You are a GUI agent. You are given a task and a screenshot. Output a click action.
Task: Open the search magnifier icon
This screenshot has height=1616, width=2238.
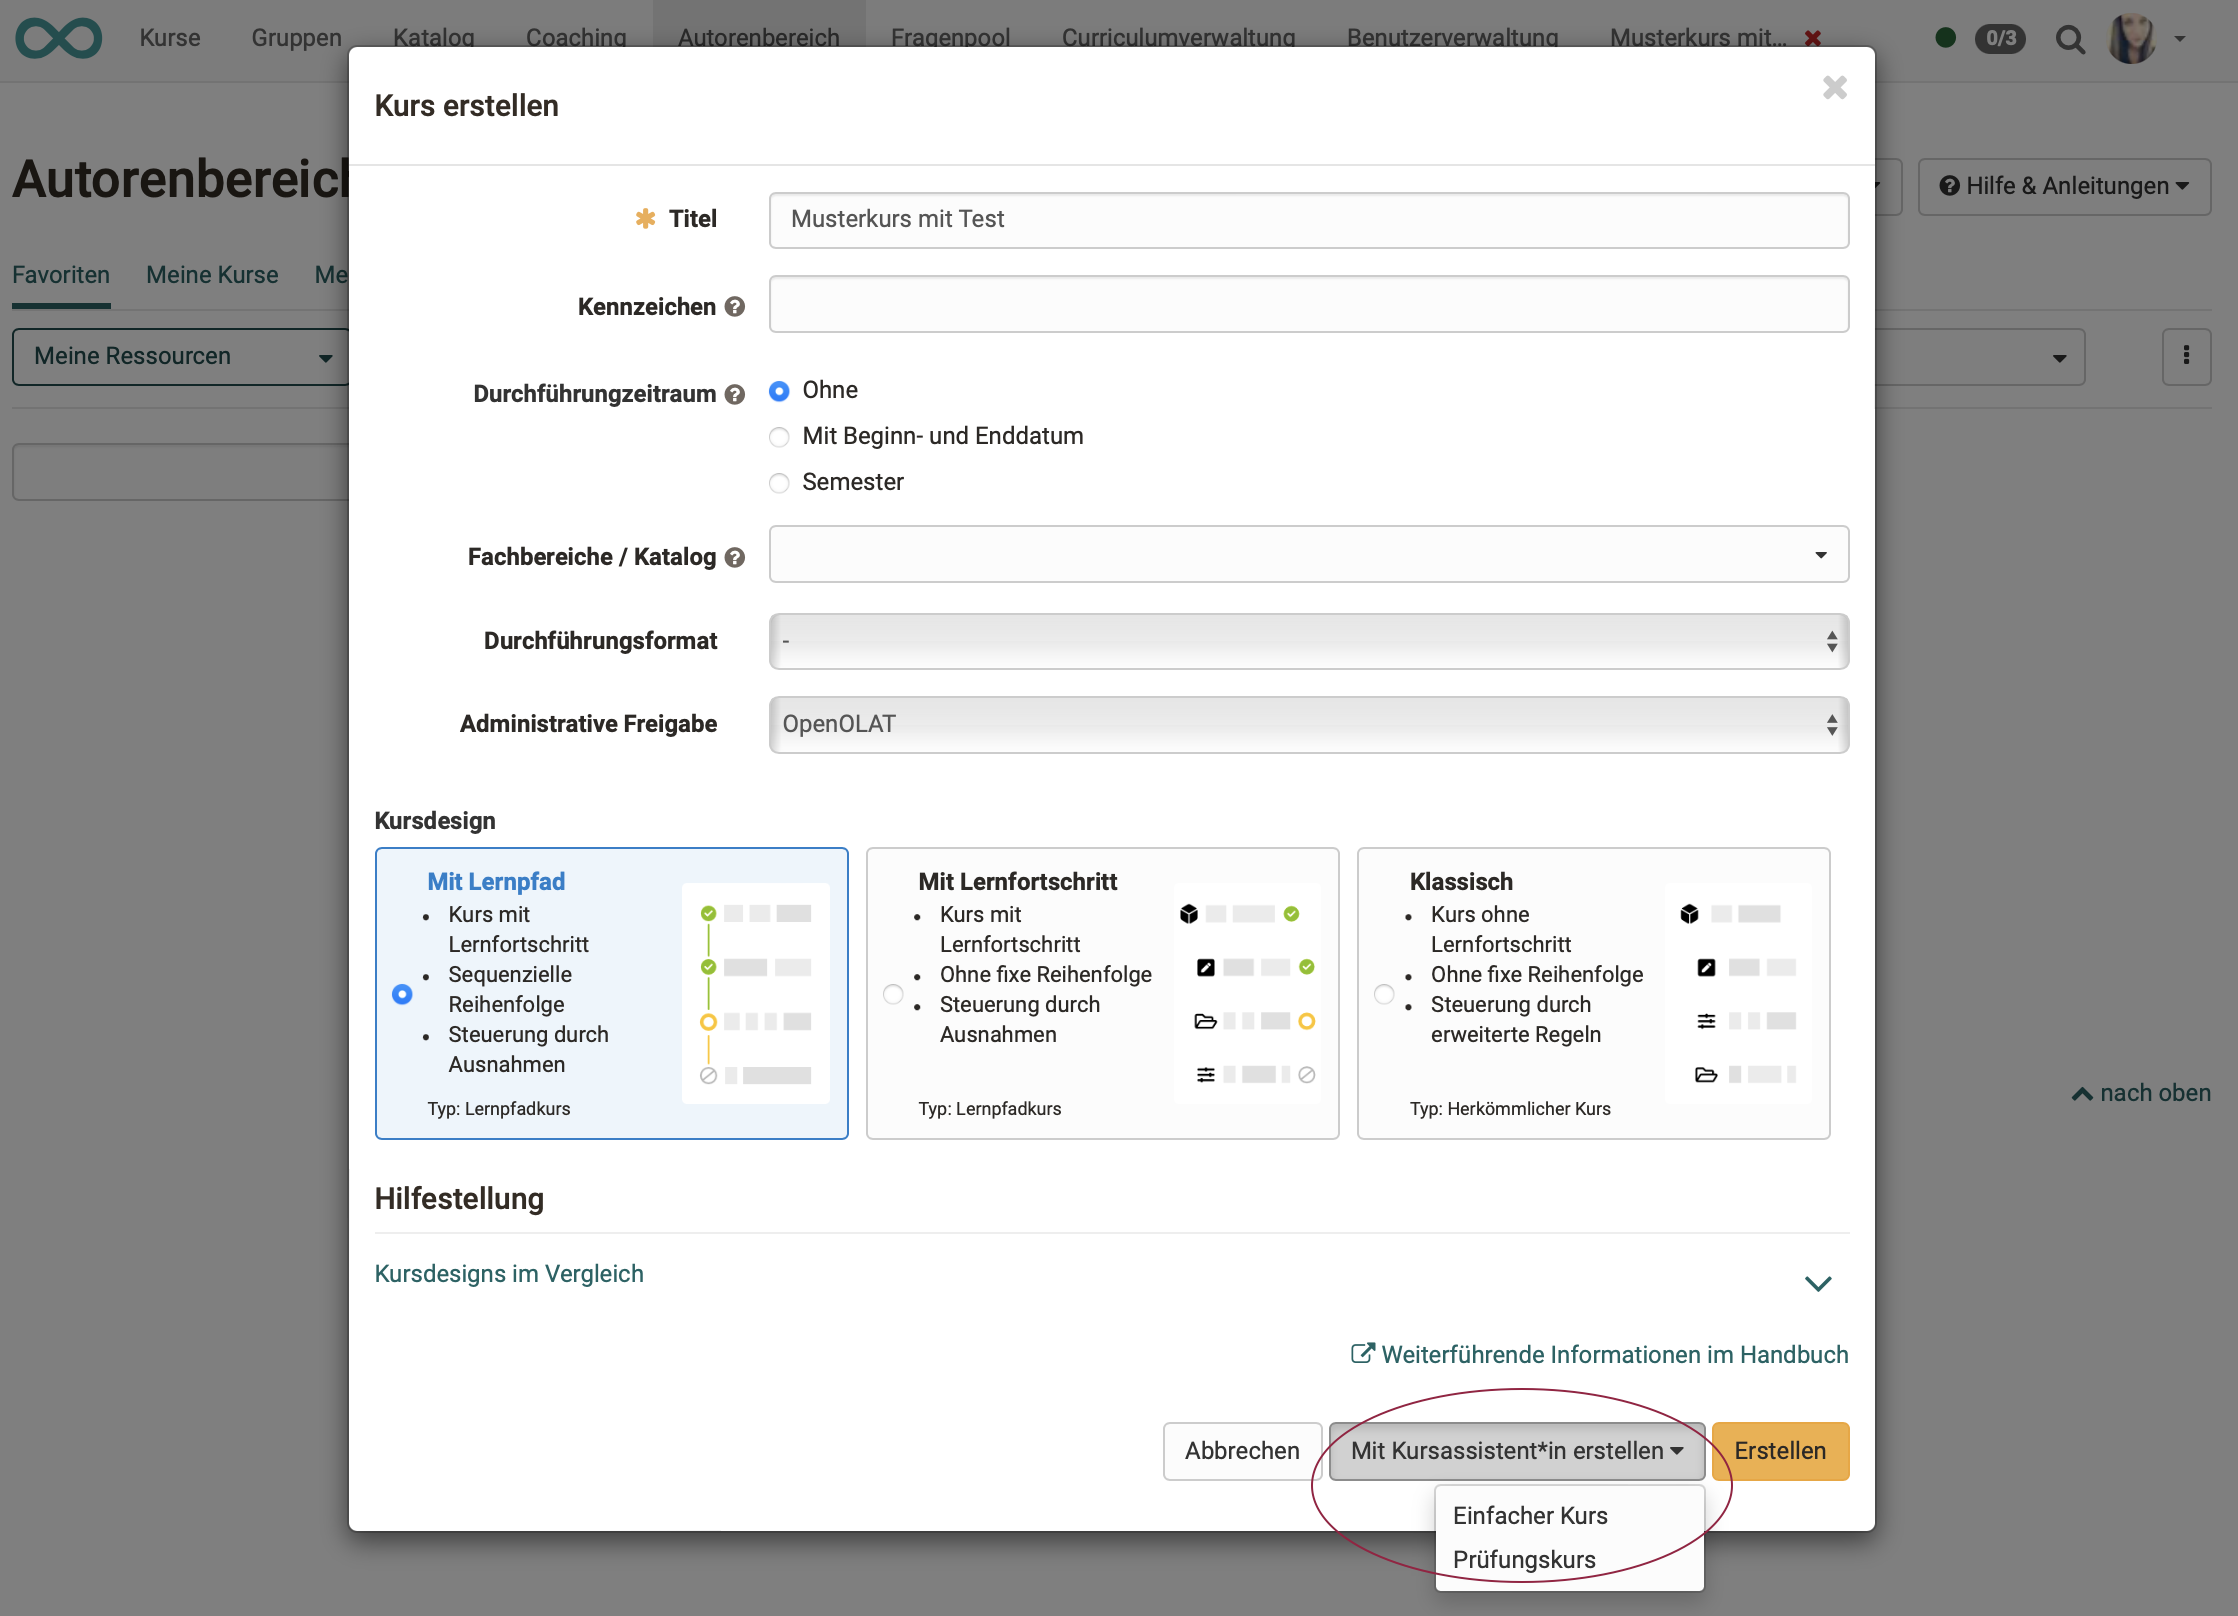click(2069, 39)
